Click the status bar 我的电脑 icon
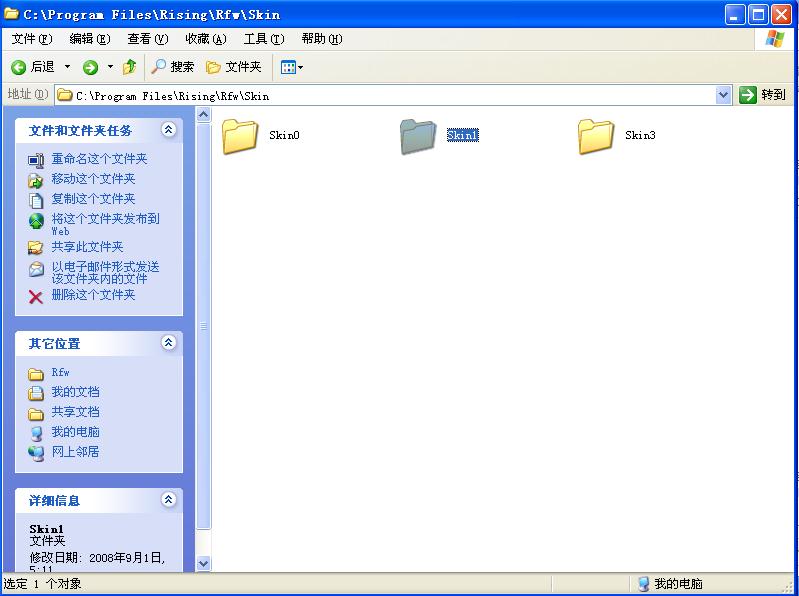This screenshot has height=596, width=799. pyautogui.click(x=643, y=584)
